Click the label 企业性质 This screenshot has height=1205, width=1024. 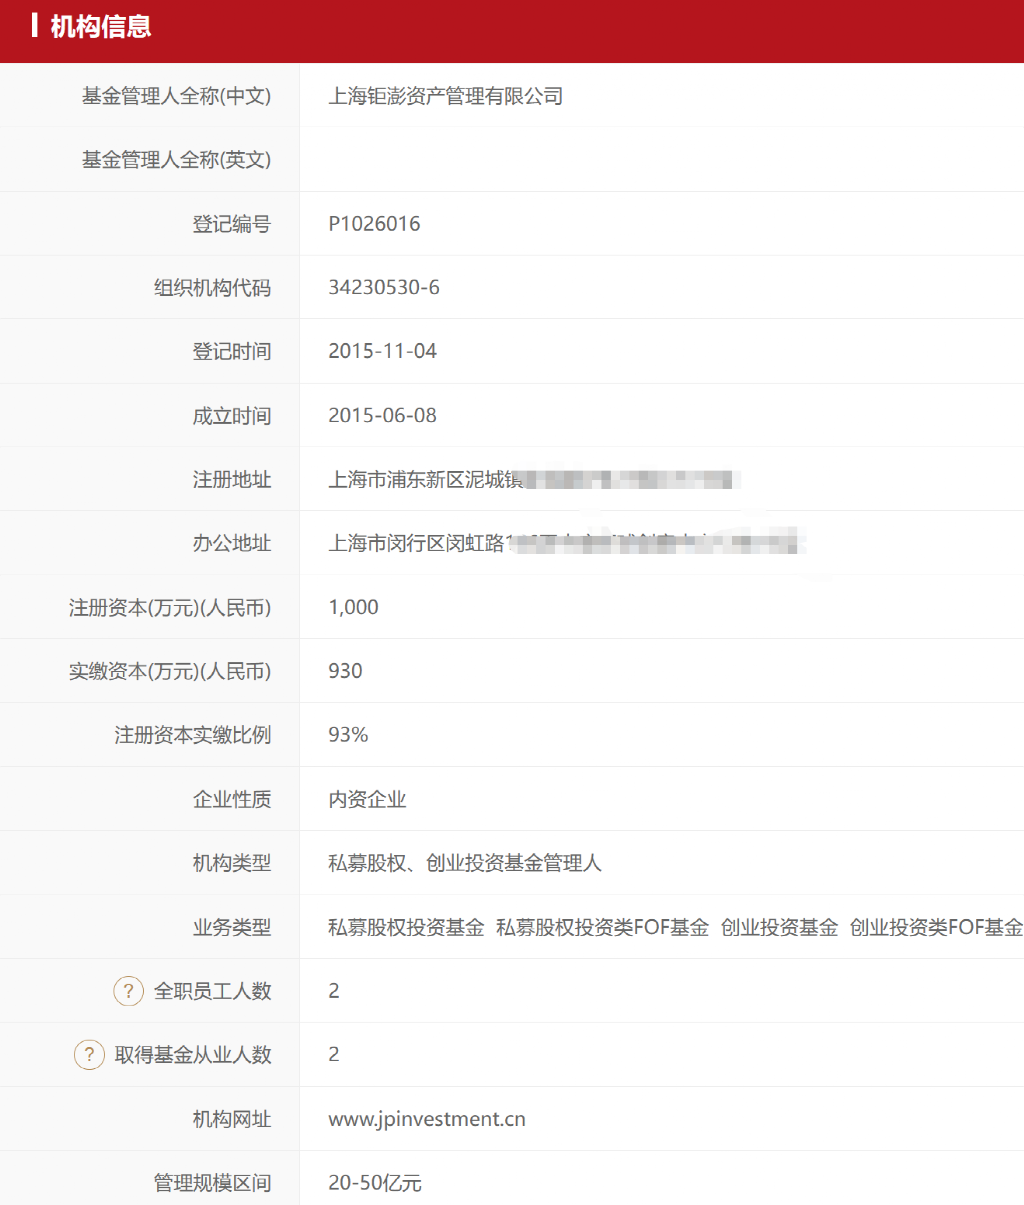pos(232,799)
